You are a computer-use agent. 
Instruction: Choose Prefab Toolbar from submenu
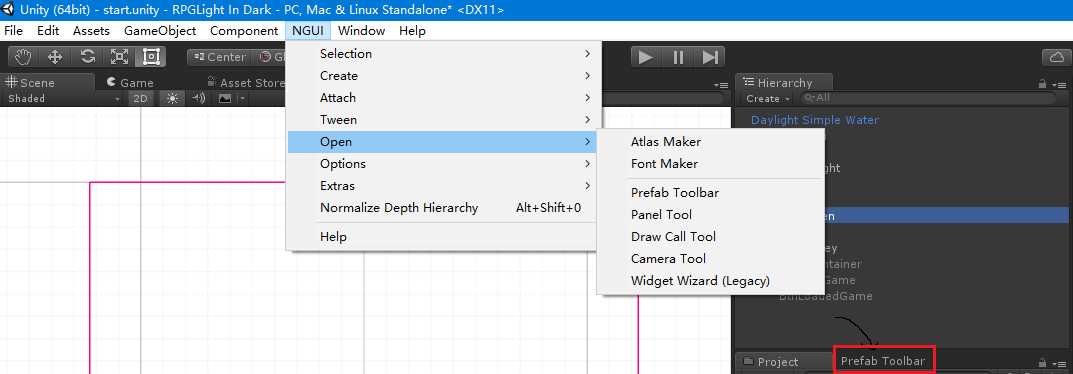(x=711, y=192)
